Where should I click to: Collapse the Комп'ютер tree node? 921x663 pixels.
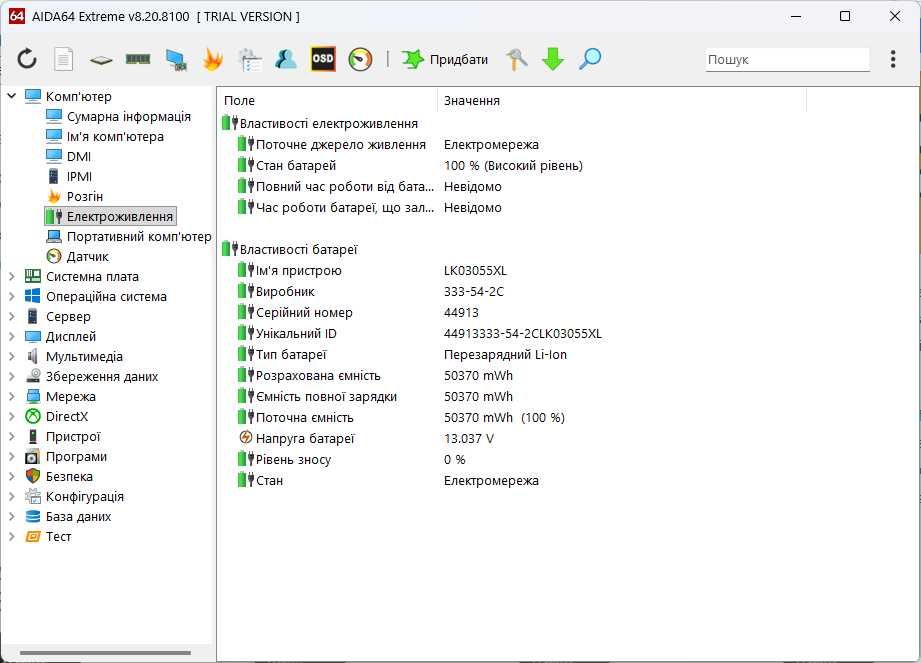coord(12,96)
